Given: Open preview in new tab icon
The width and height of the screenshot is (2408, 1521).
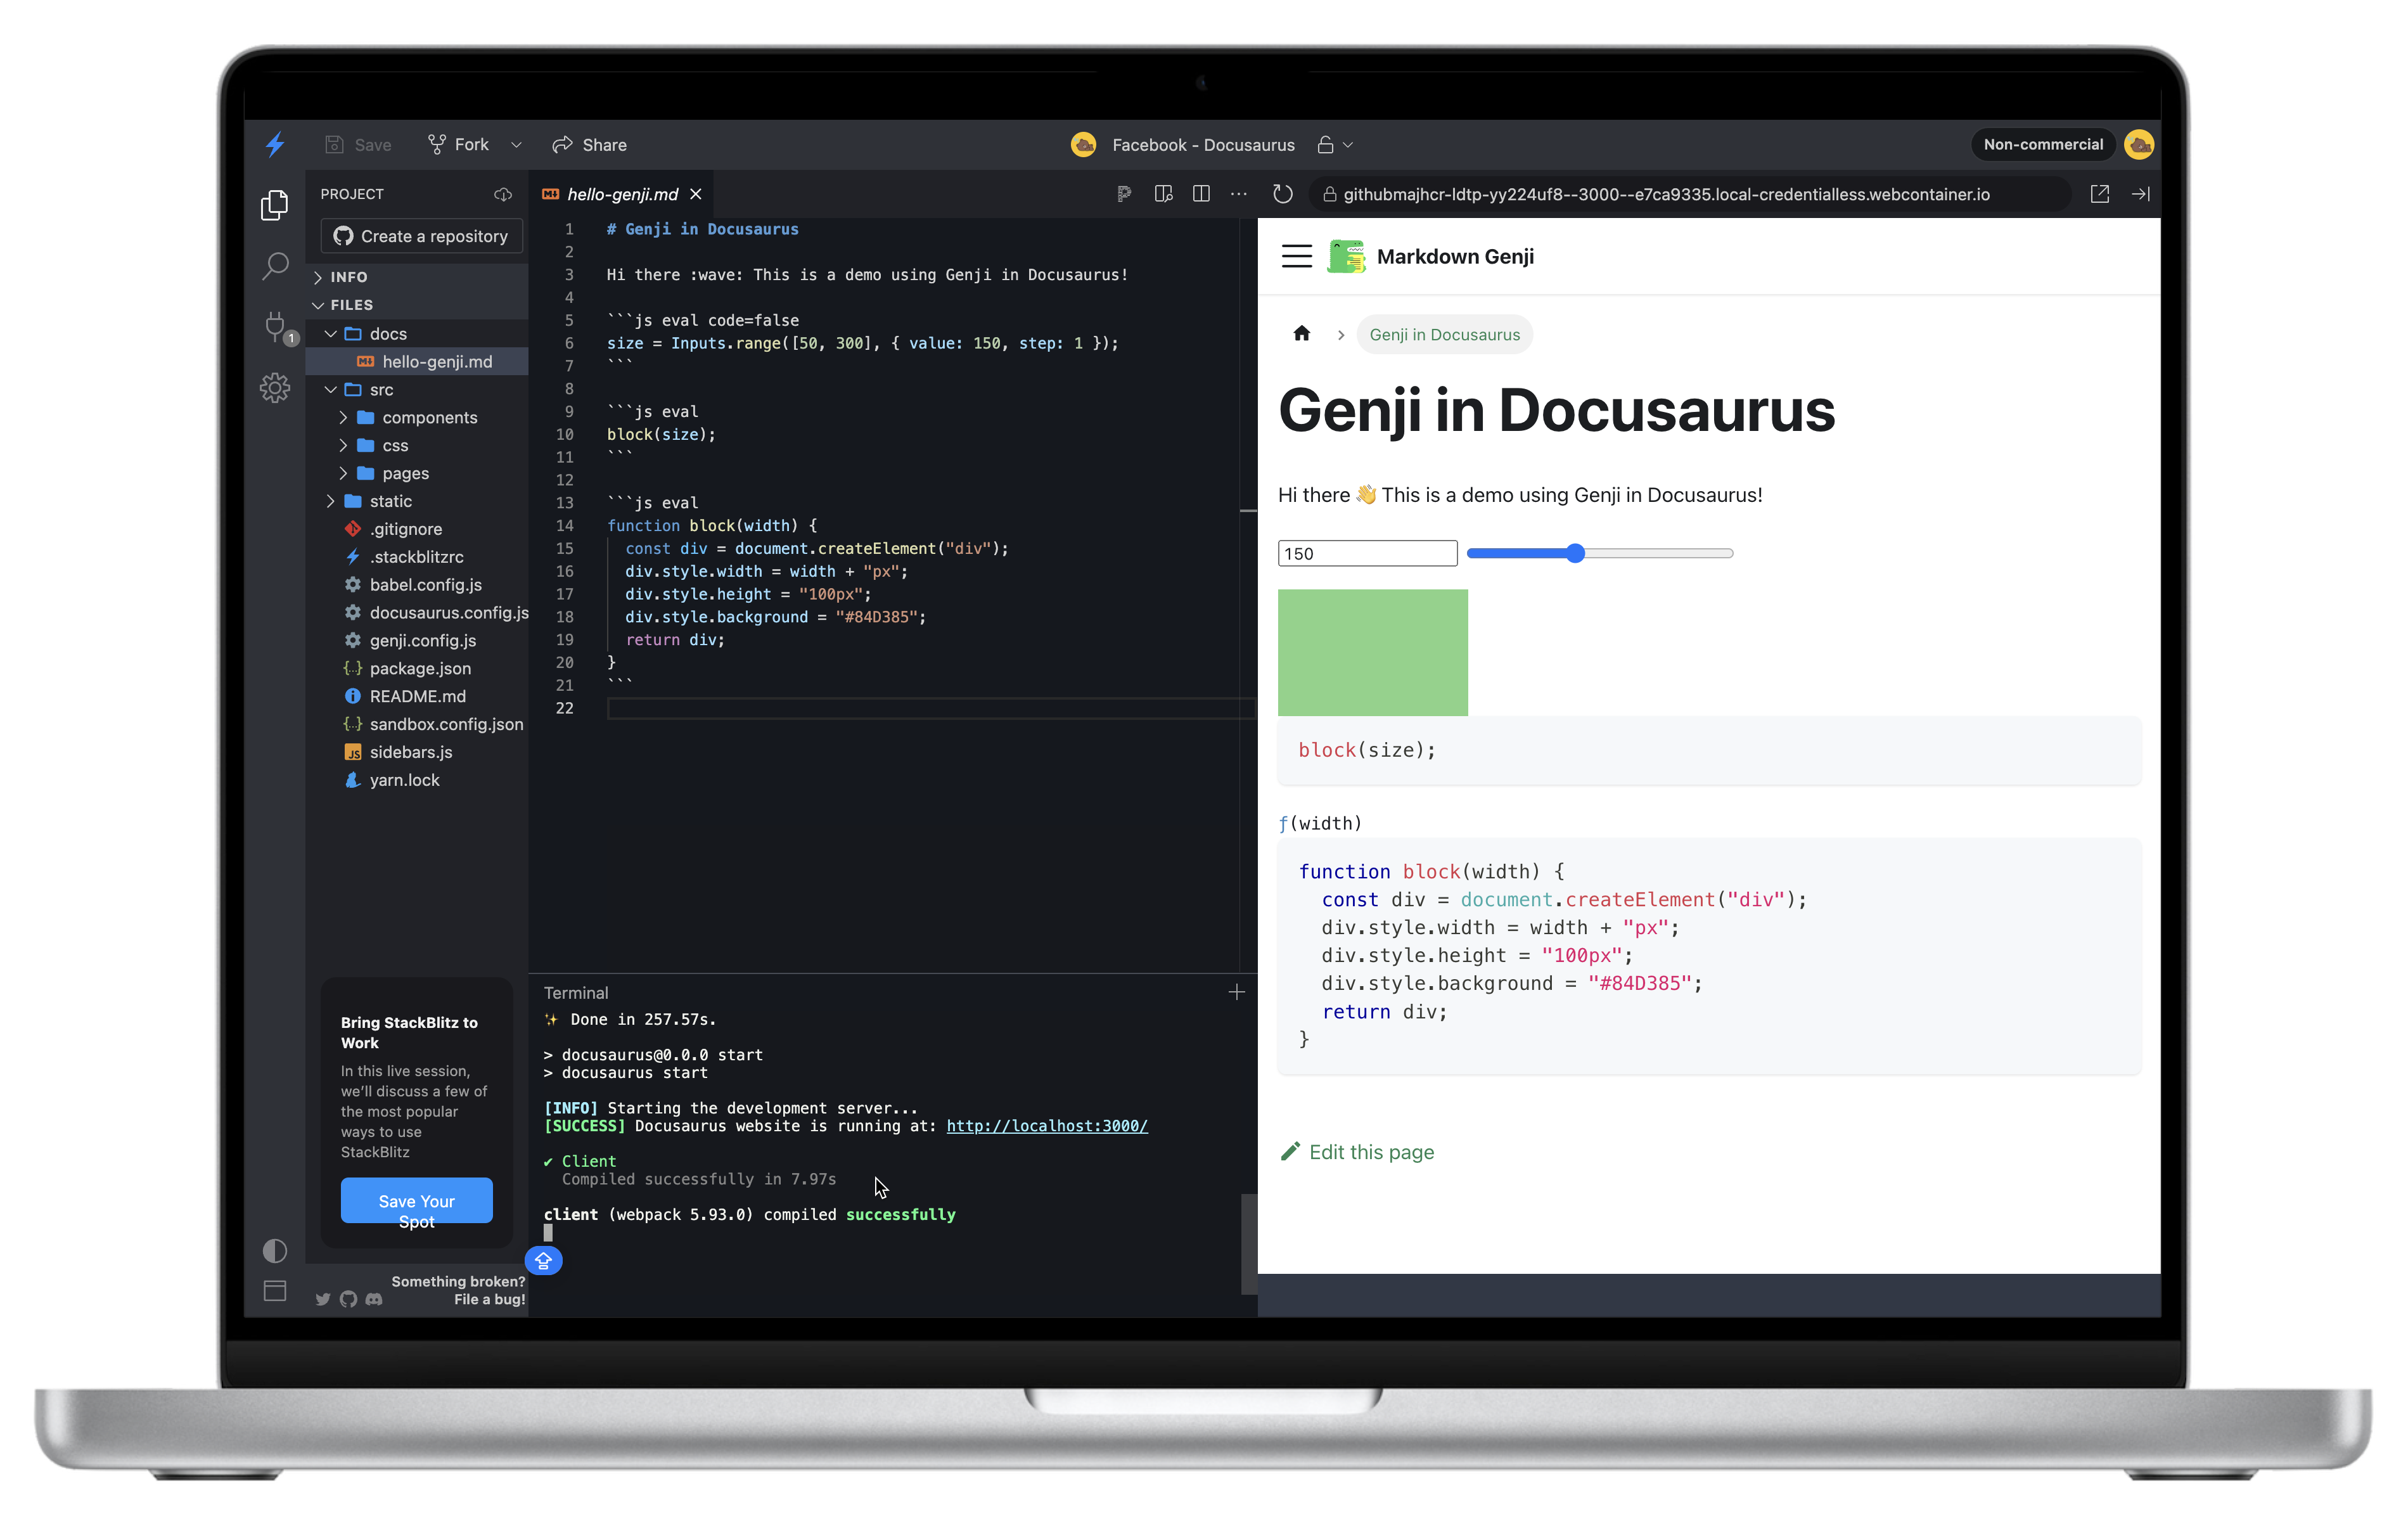Looking at the screenshot, I should tap(2101, 193).
